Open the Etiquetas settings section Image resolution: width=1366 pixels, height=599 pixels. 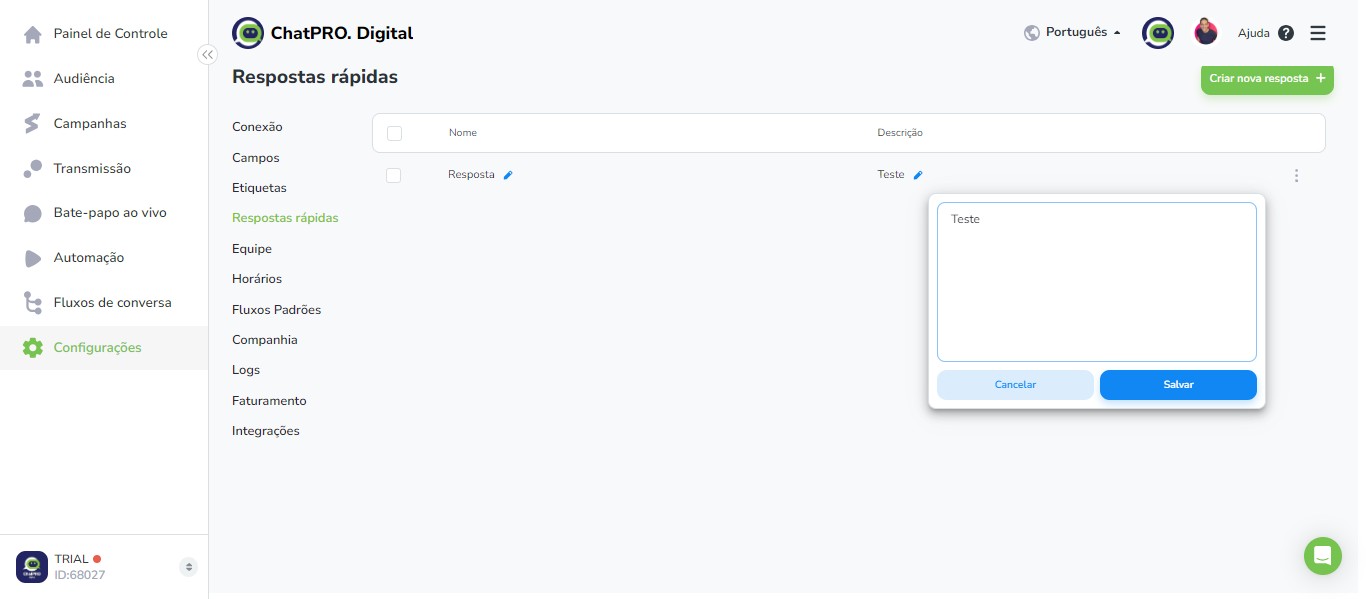pos(259,188)
